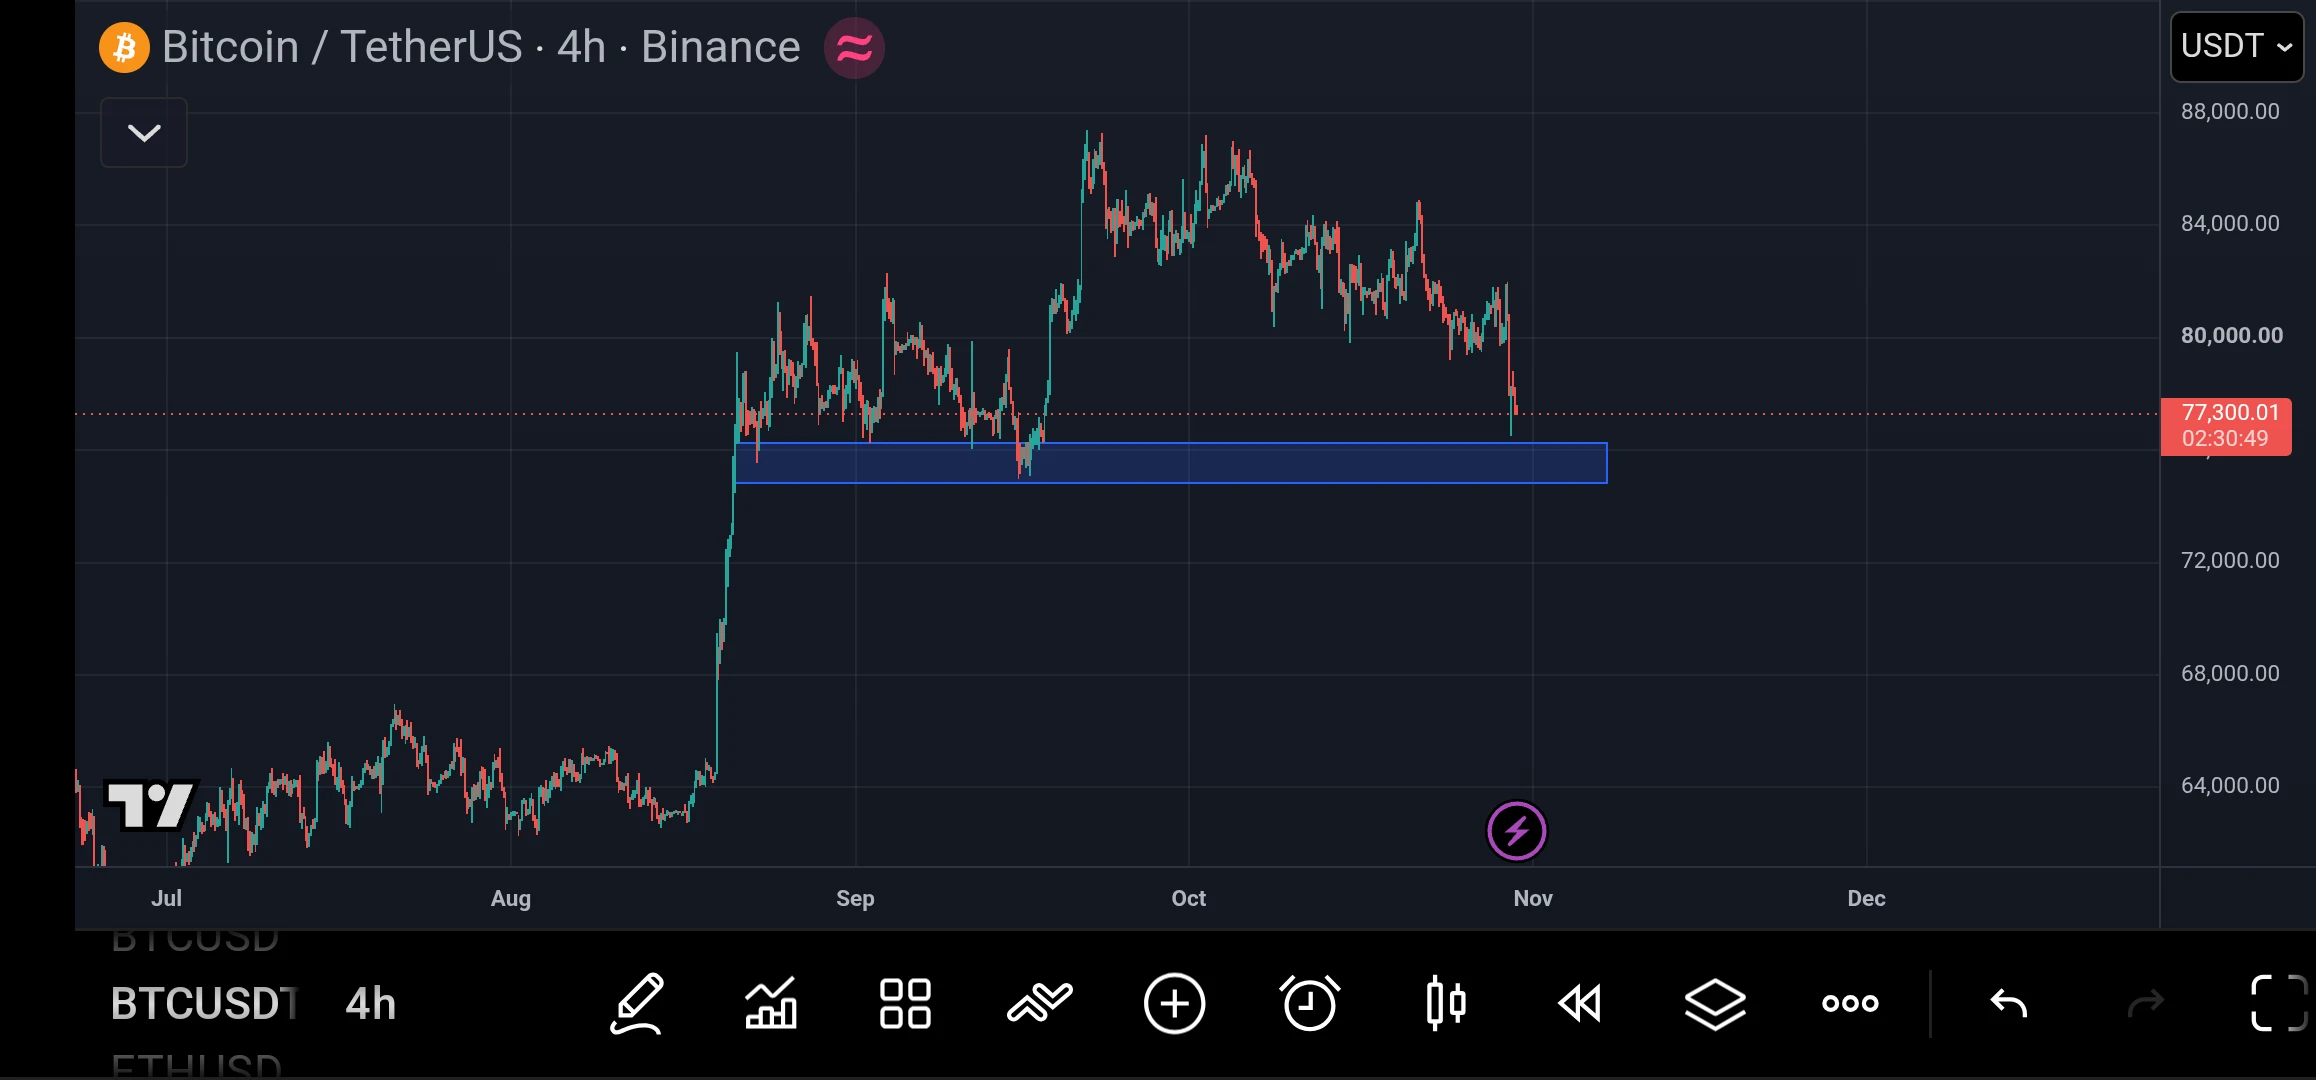Change the 4h timeframe in bottom bar
Viewport: 2316px width, 1080px height.
[370, 1003]
